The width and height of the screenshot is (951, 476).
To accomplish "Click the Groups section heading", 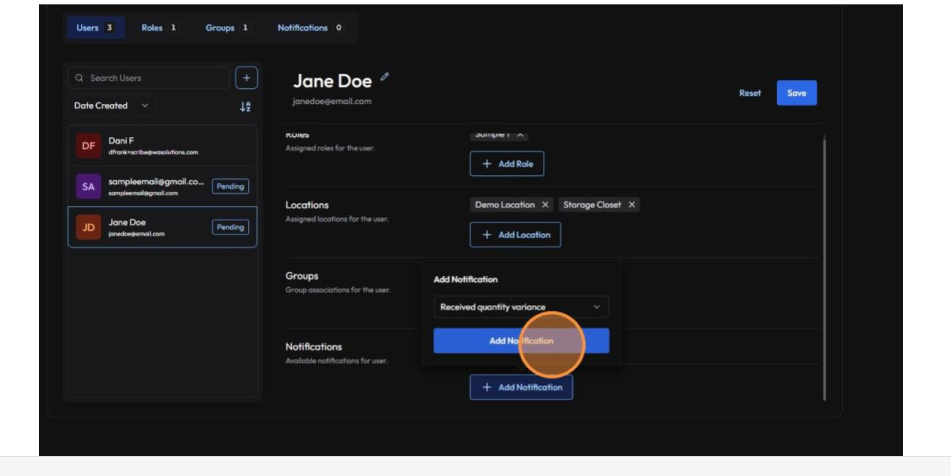I will [301, 276].
